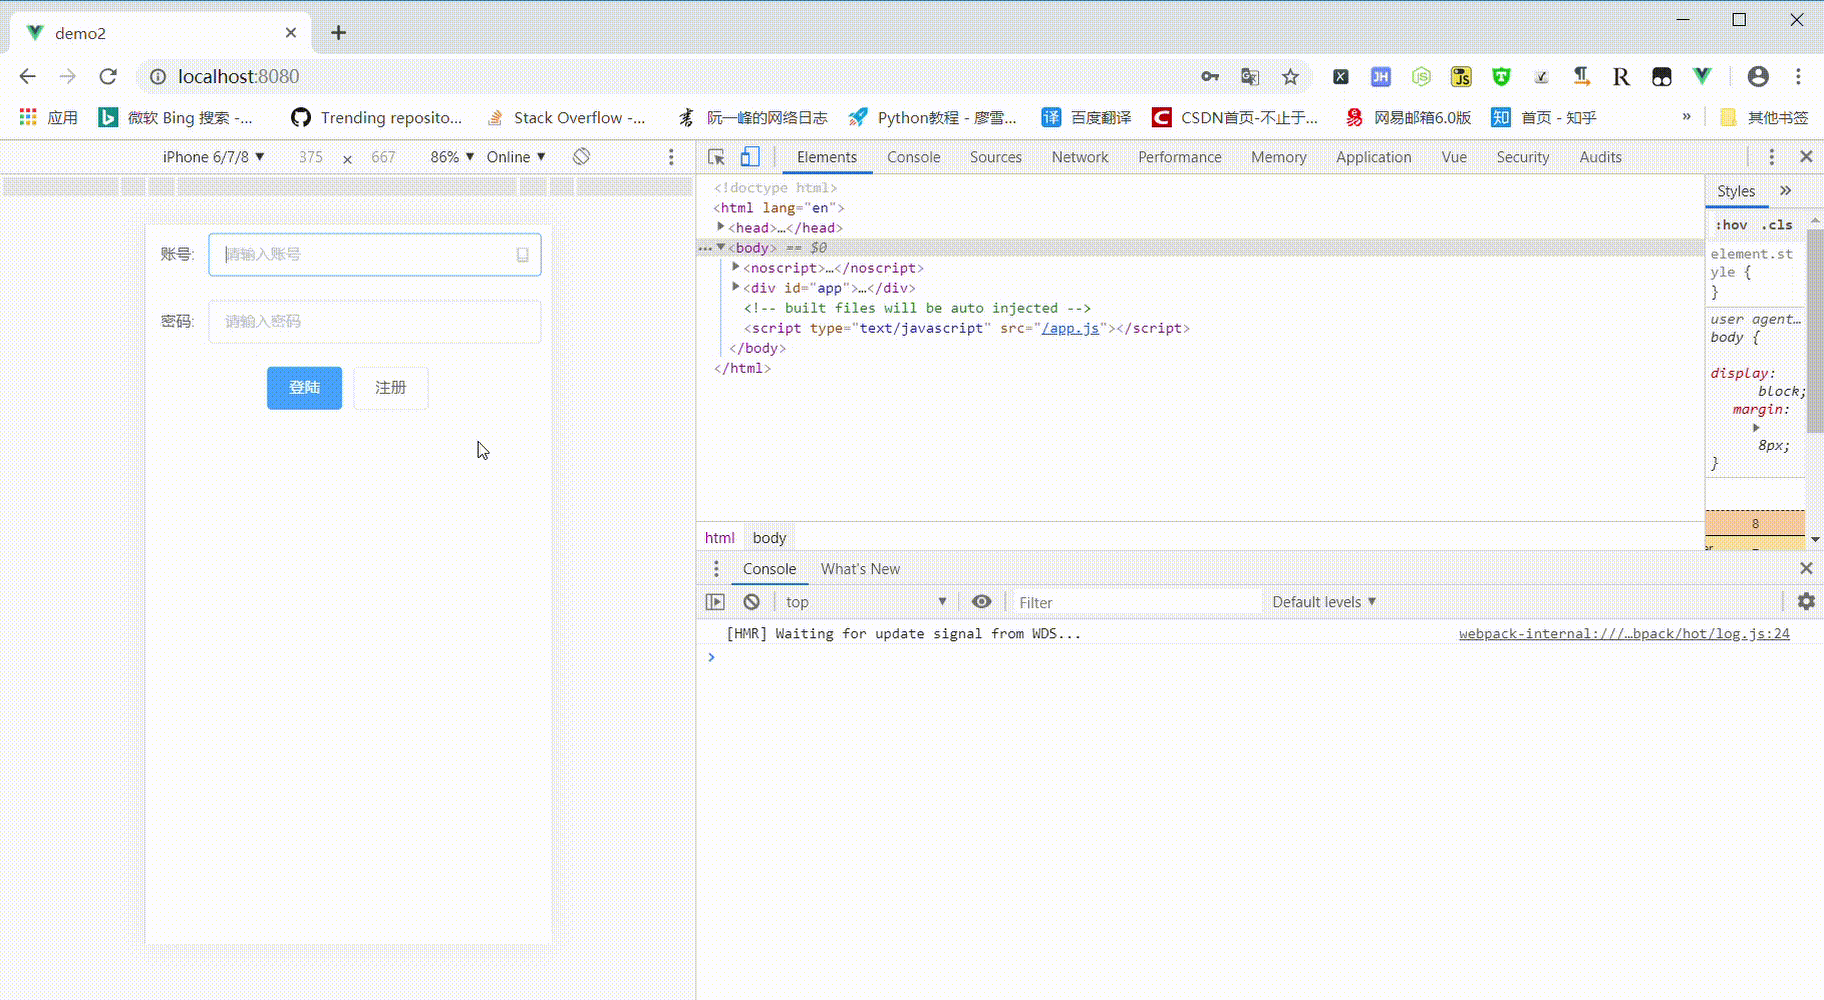Select body in the breadcrumb
This screenshot has width=1824, height=1000.
click(769, 538)
